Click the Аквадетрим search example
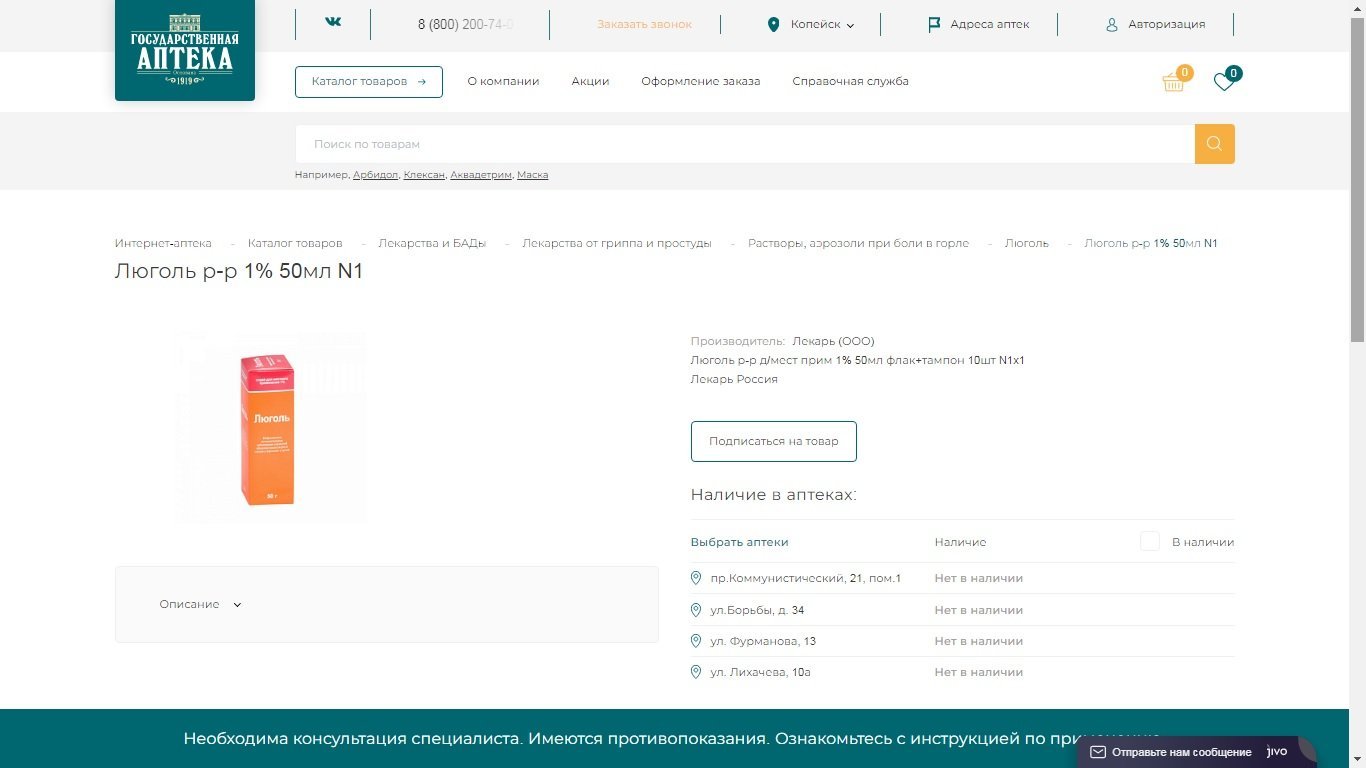 pos(481,175)
